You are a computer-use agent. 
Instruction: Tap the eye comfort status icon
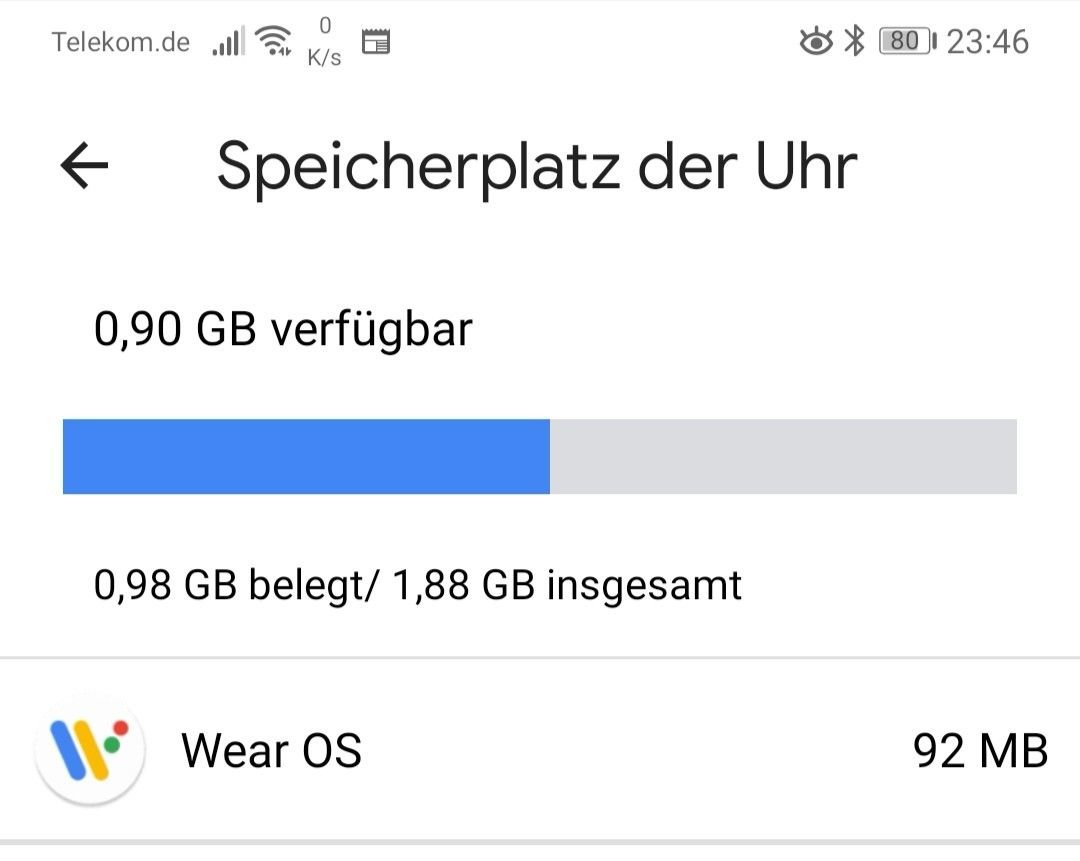coord(816,41)
